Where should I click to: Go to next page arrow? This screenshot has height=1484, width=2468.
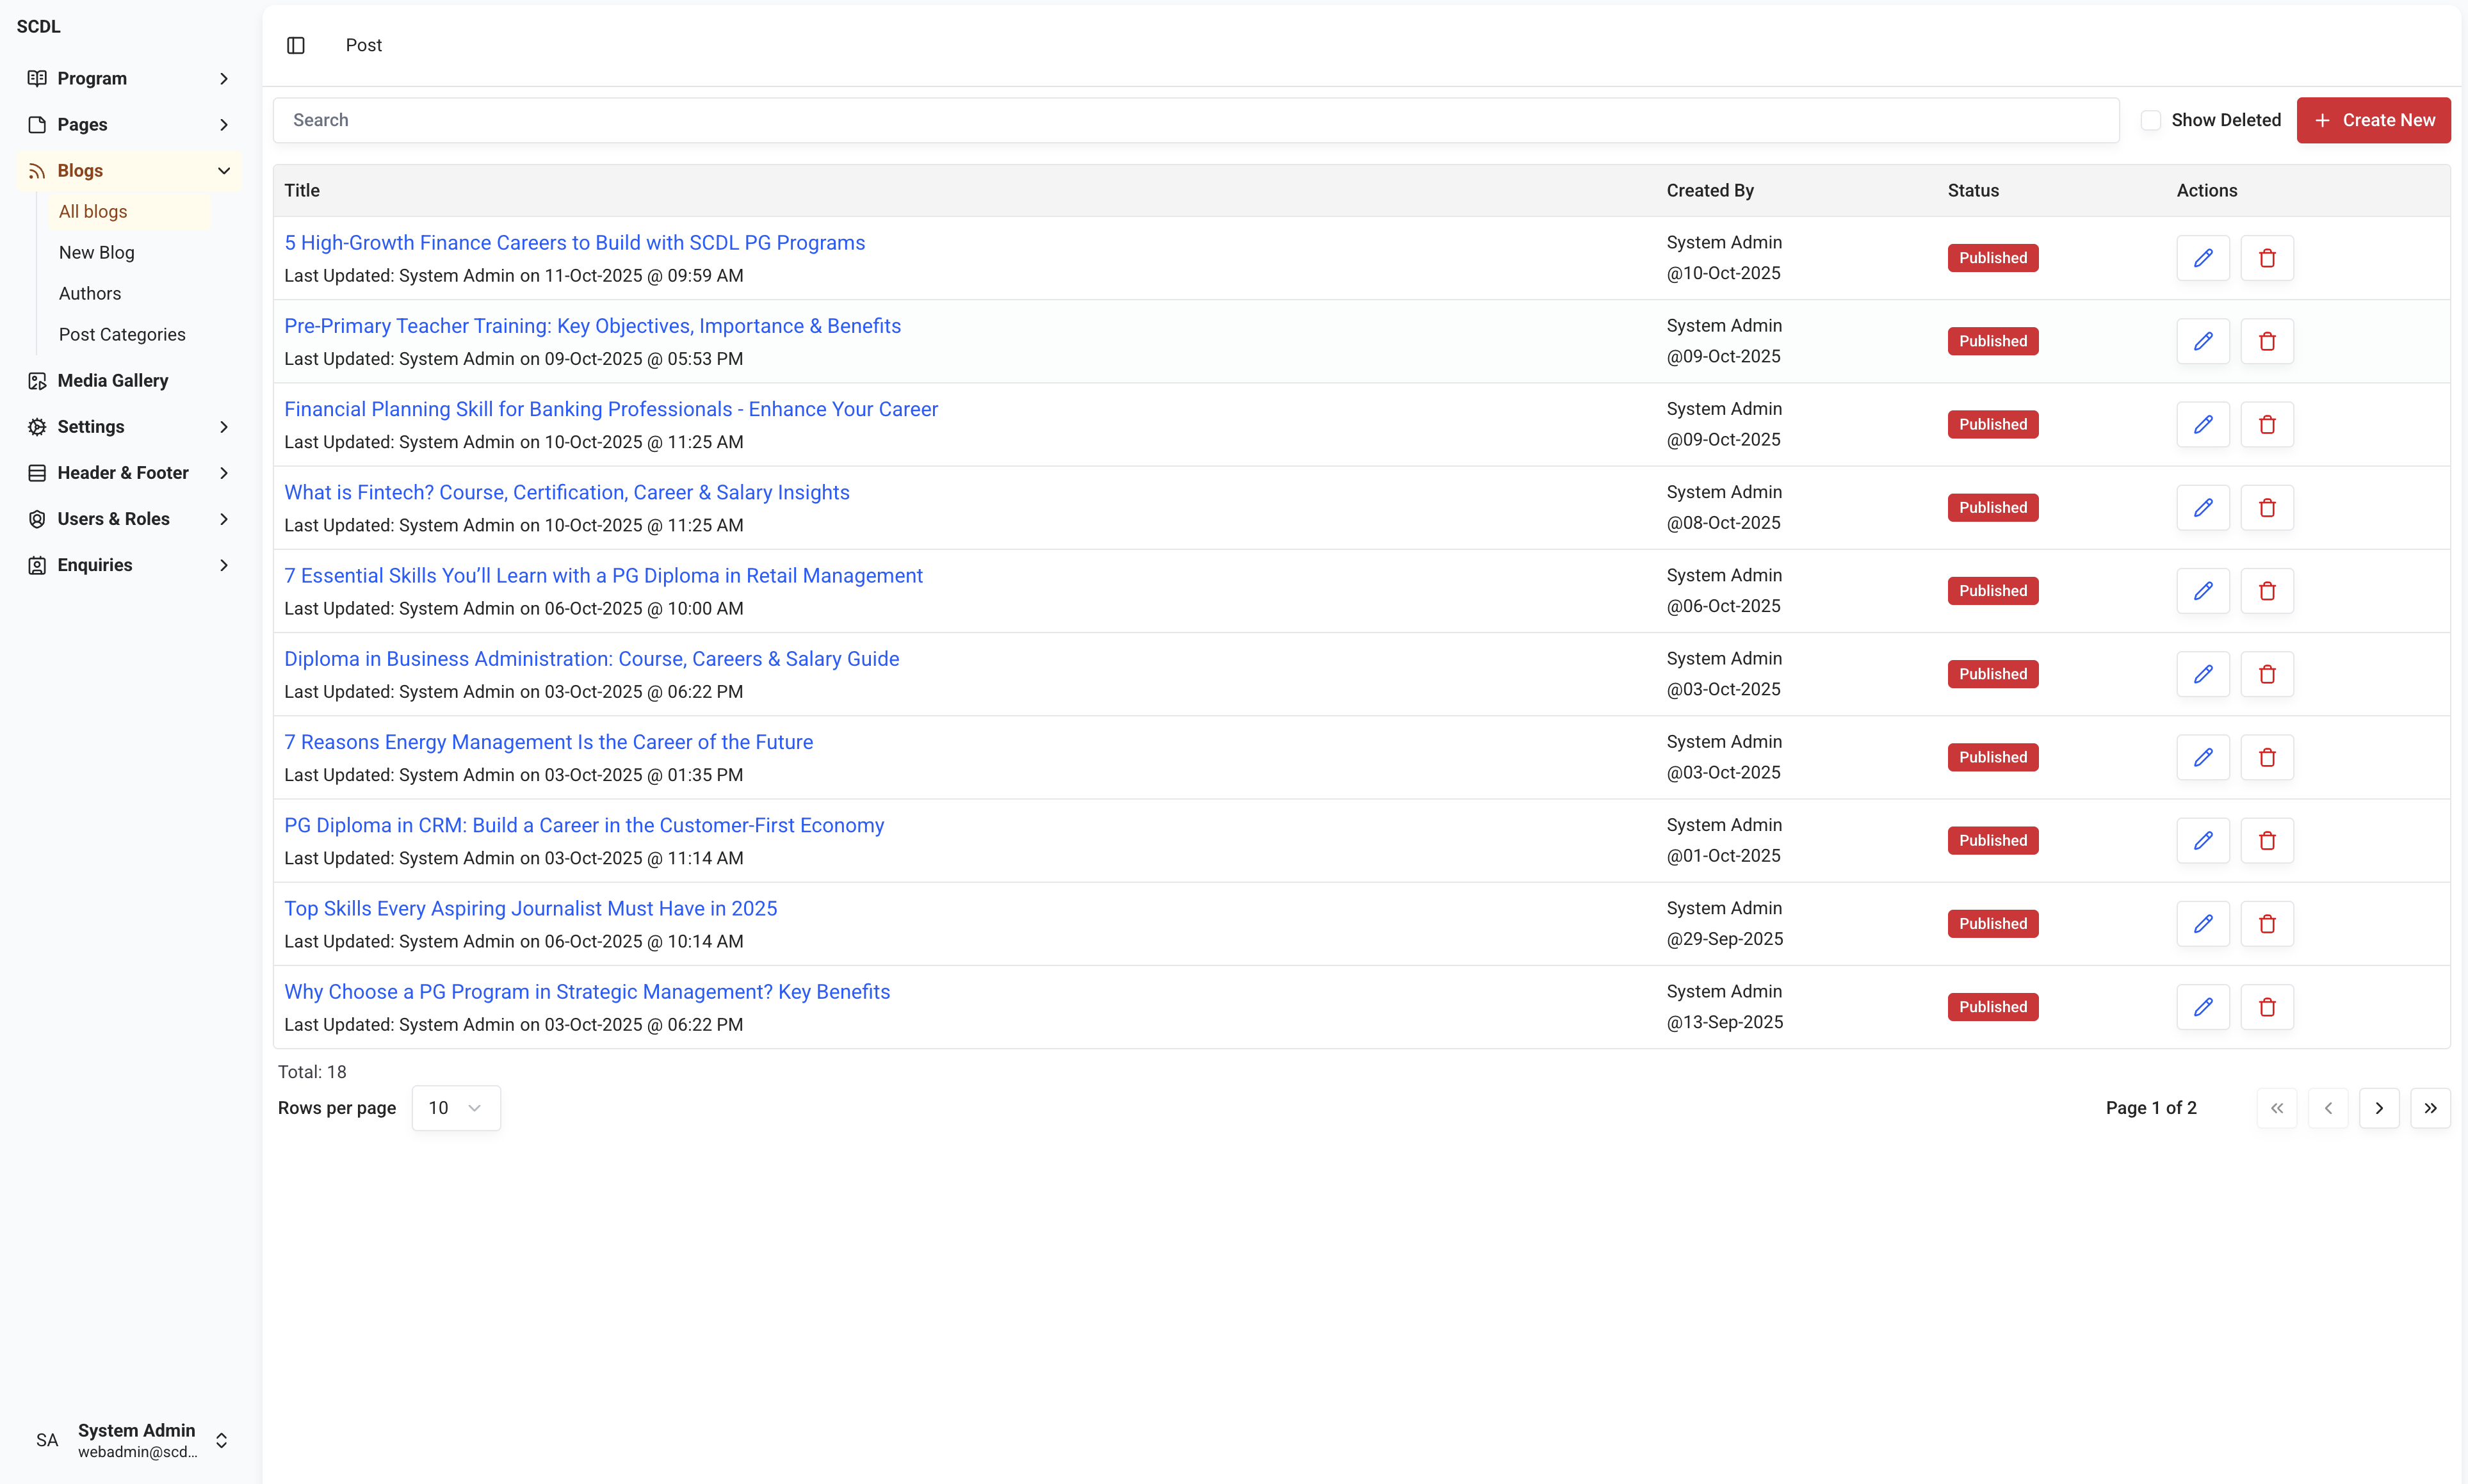(2379, 1108)
